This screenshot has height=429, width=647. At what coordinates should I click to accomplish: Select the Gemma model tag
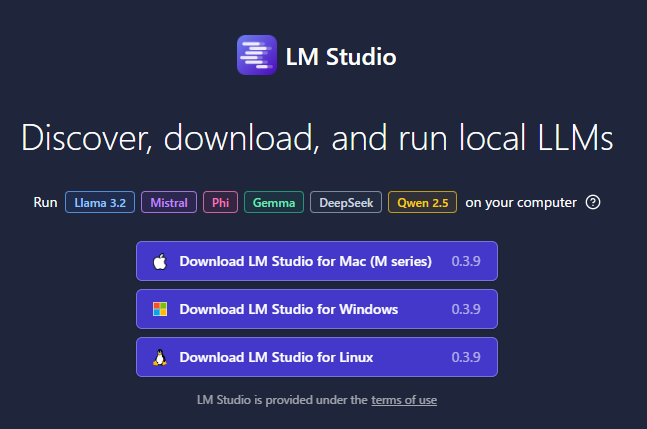tap(274, 202)
